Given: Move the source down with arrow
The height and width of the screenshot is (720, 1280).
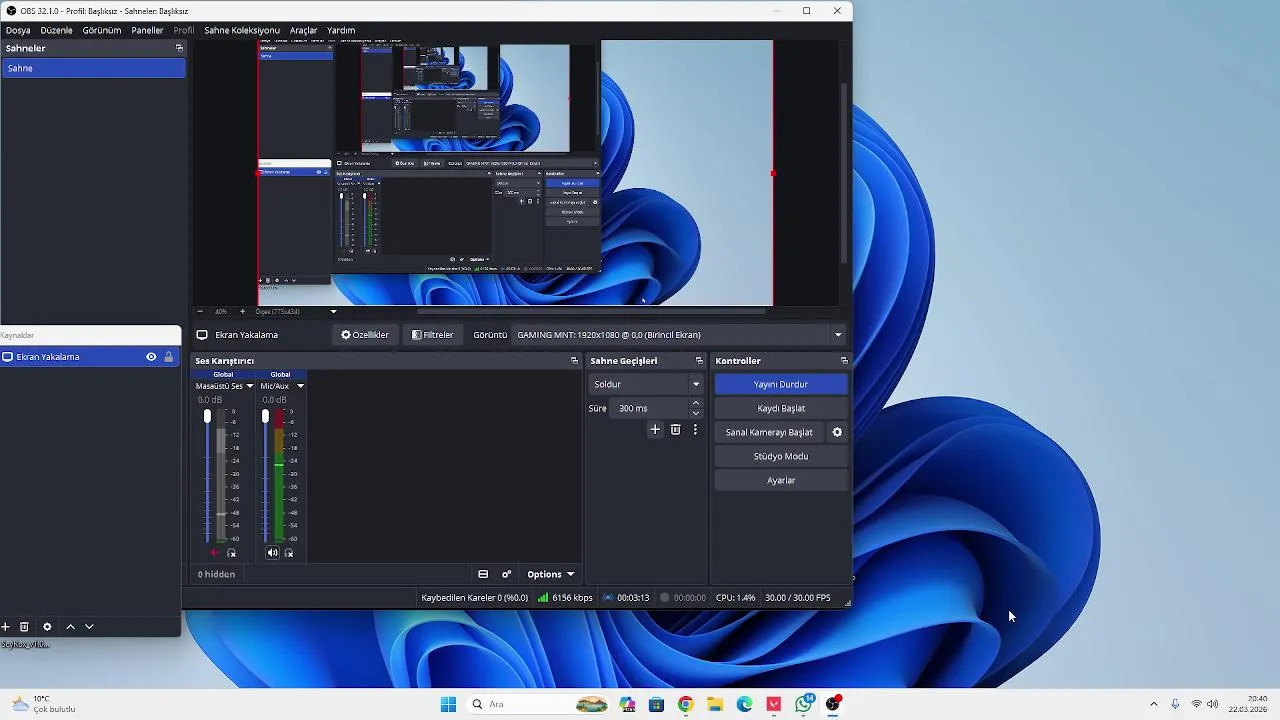Looking at the screenshot, I should (89, 627).
